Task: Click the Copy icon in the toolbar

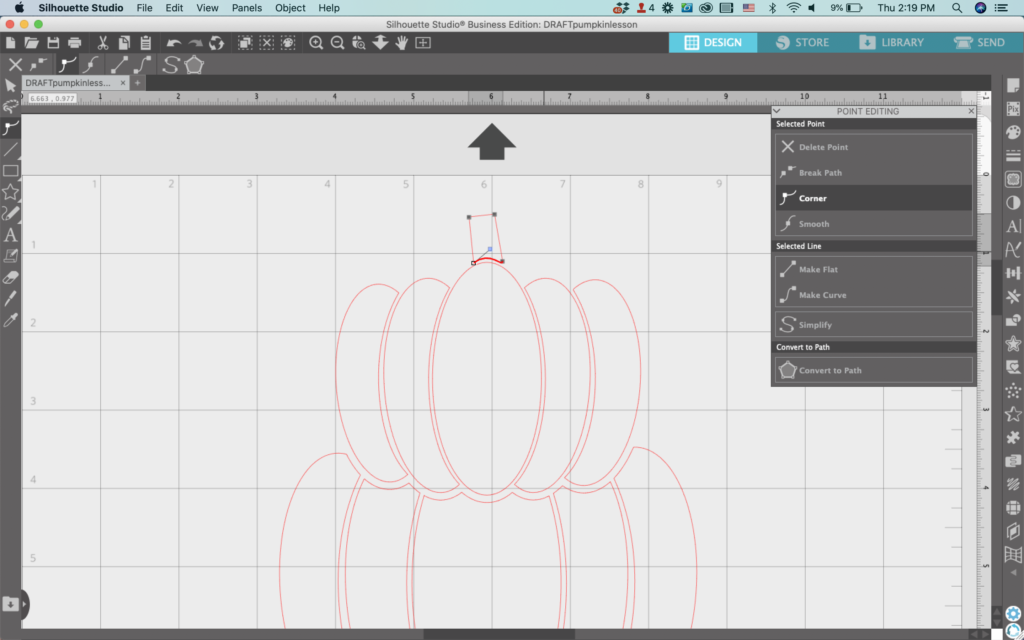Action: tap(124, 43)
